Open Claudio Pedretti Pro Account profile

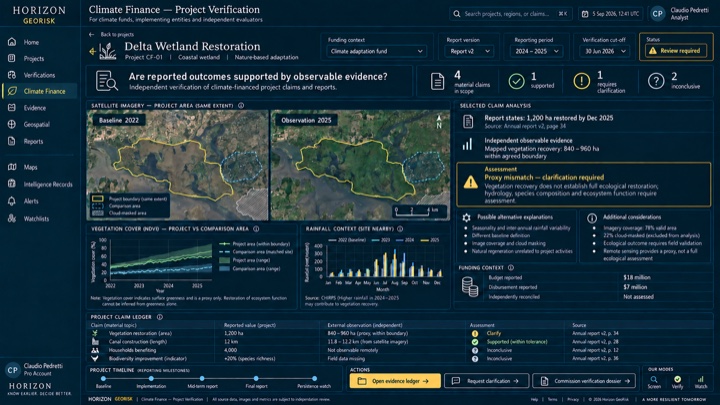pos(35,370)
